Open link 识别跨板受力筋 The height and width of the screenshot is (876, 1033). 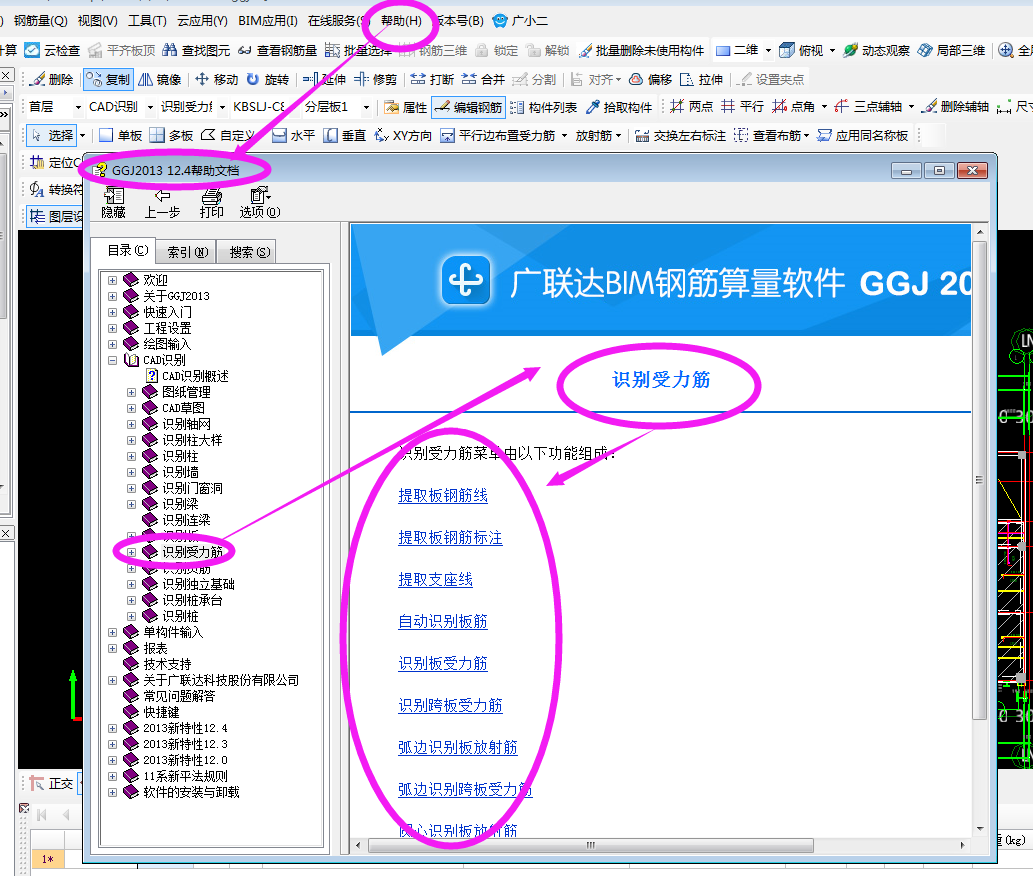pyautogui.click(x=450, y=705)
